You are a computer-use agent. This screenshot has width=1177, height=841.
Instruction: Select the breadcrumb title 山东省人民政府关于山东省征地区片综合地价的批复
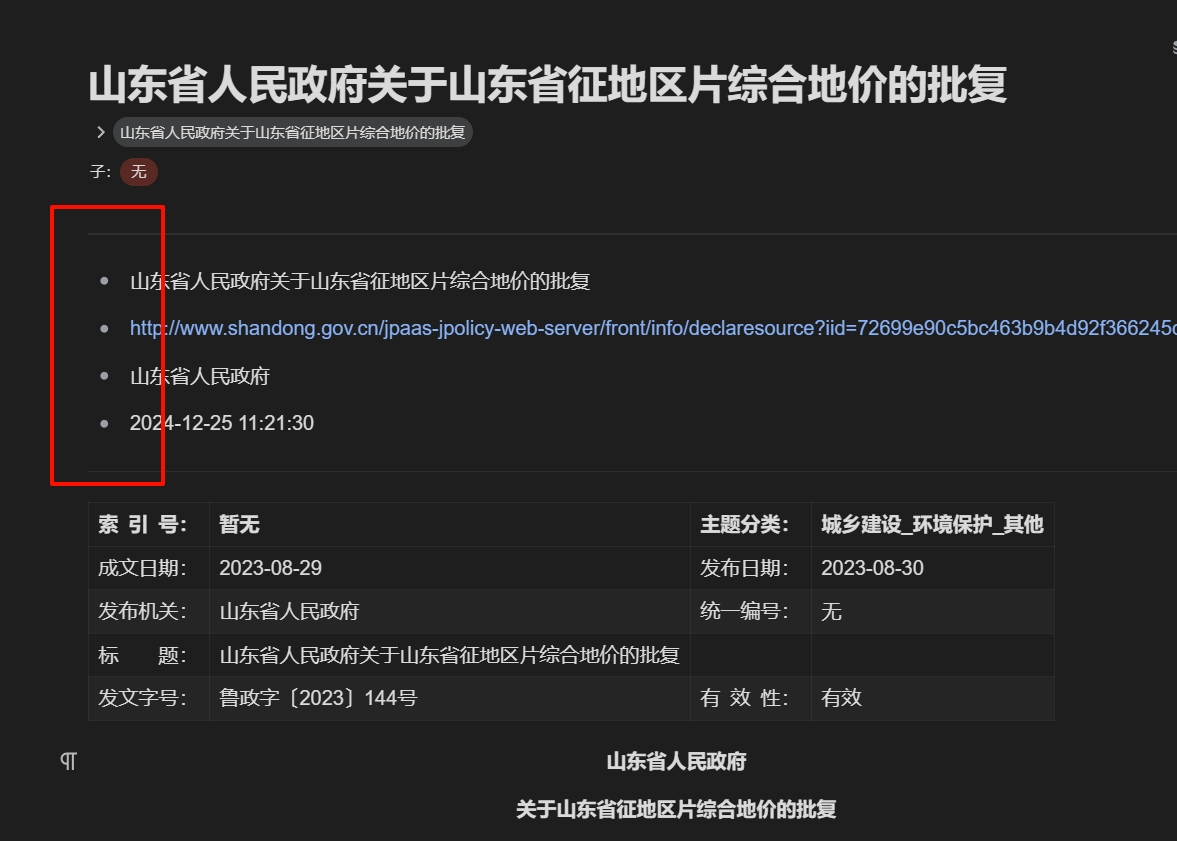pyautogui.click(x=293, y=131)
